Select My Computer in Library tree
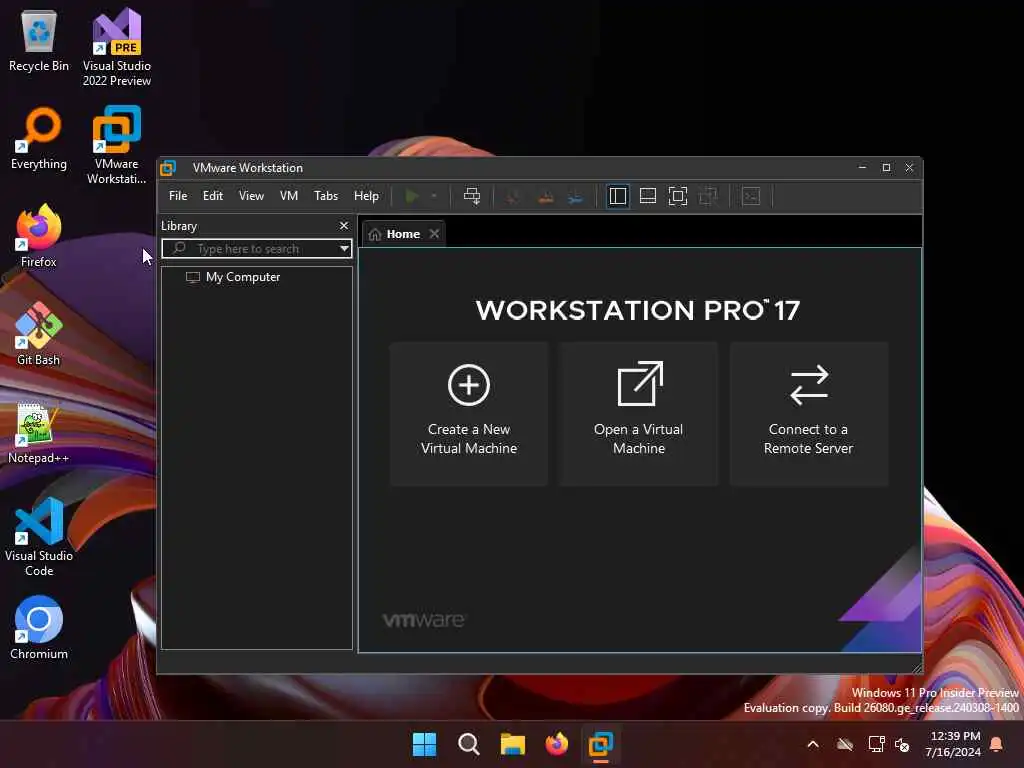Image resolution: width=1024 pixels, height=768 pixels. (x=242, y=277)
